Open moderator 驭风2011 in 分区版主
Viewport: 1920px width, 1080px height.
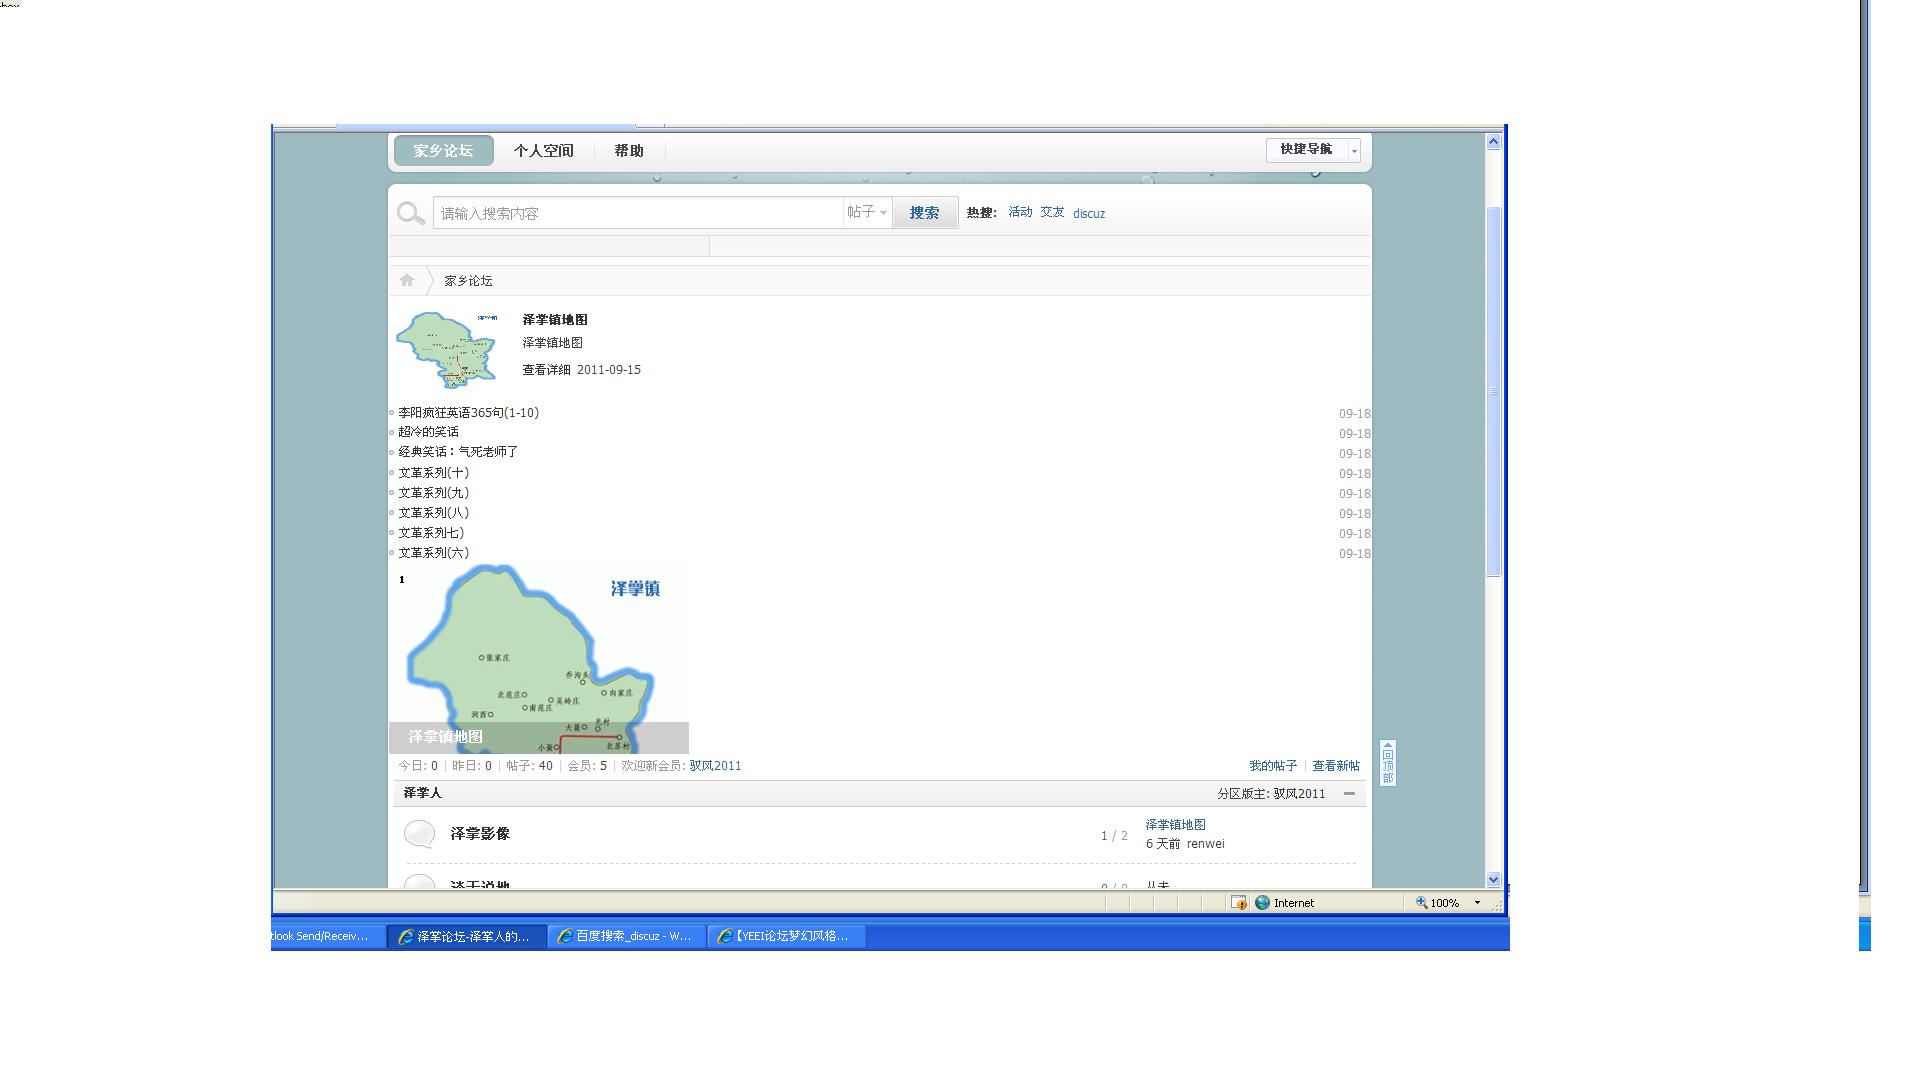click(x=1299, y=794)
